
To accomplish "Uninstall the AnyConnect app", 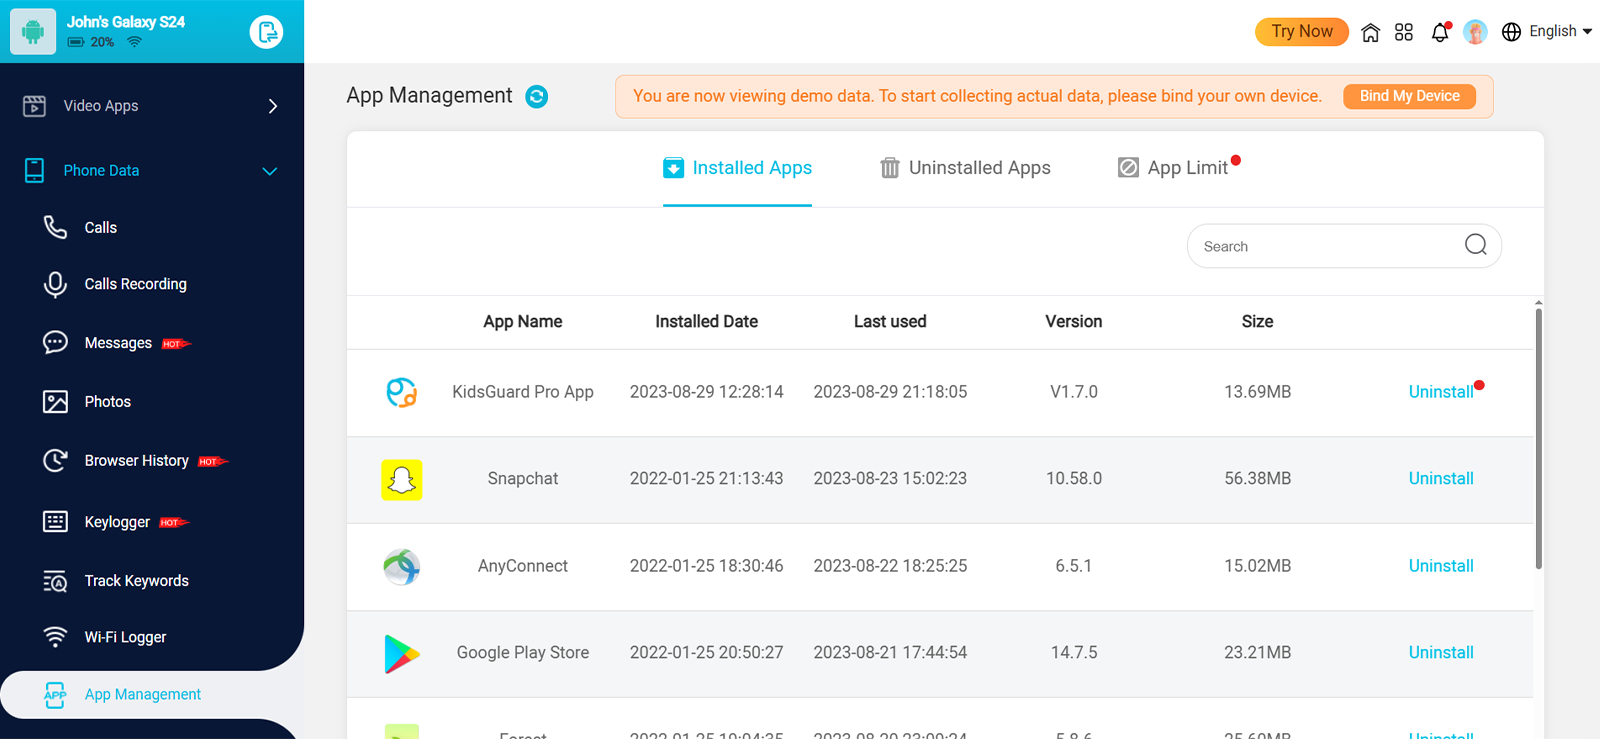I will coord(1440,566).
